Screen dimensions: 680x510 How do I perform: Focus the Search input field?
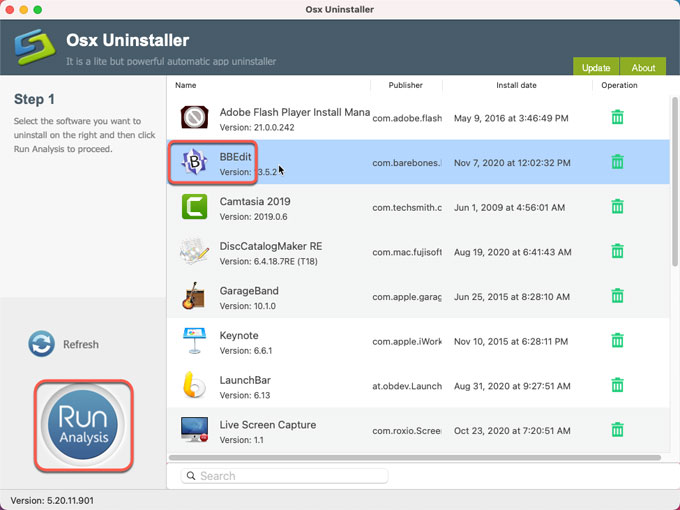point(284,476)
